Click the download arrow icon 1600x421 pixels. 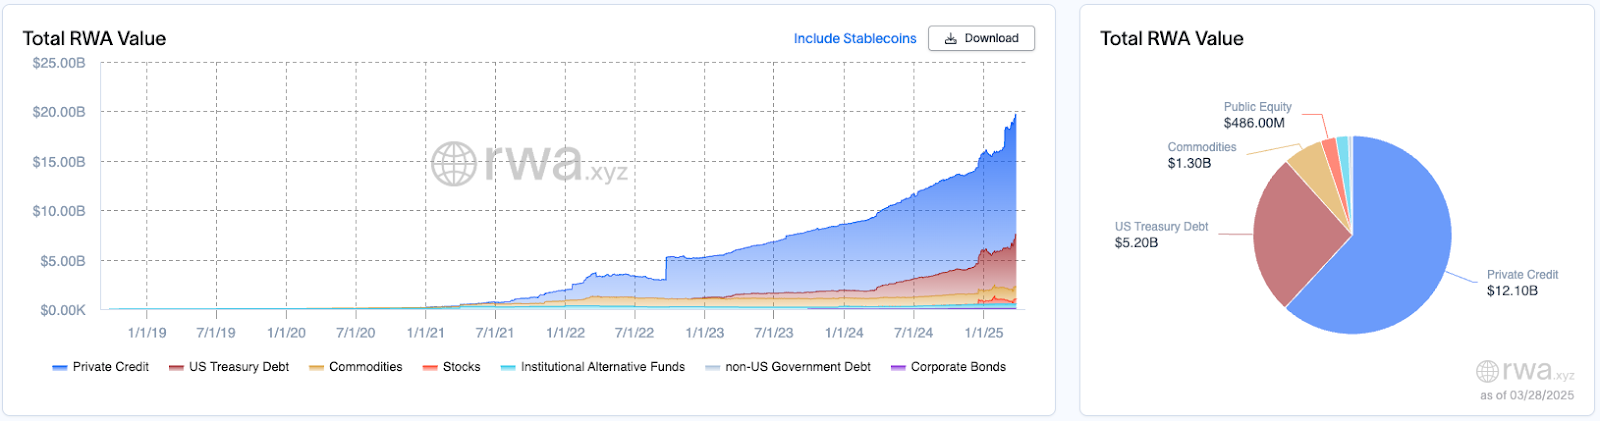point(951,38)
